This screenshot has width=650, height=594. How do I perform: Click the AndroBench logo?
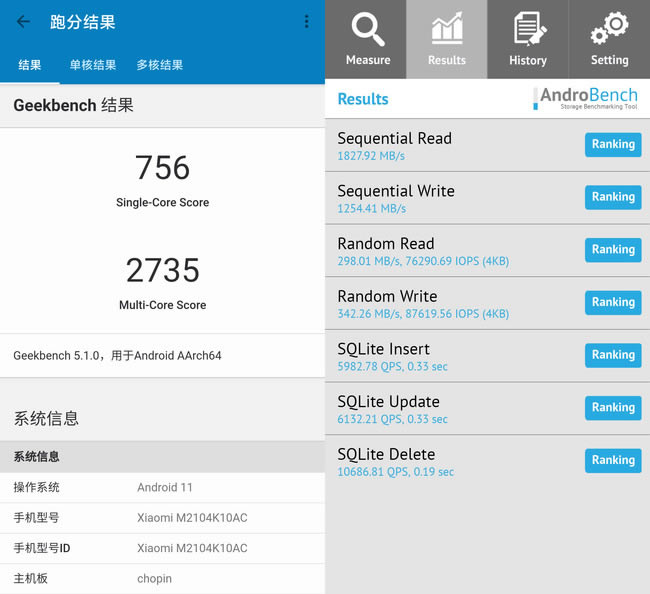click(x=587, y=99)
